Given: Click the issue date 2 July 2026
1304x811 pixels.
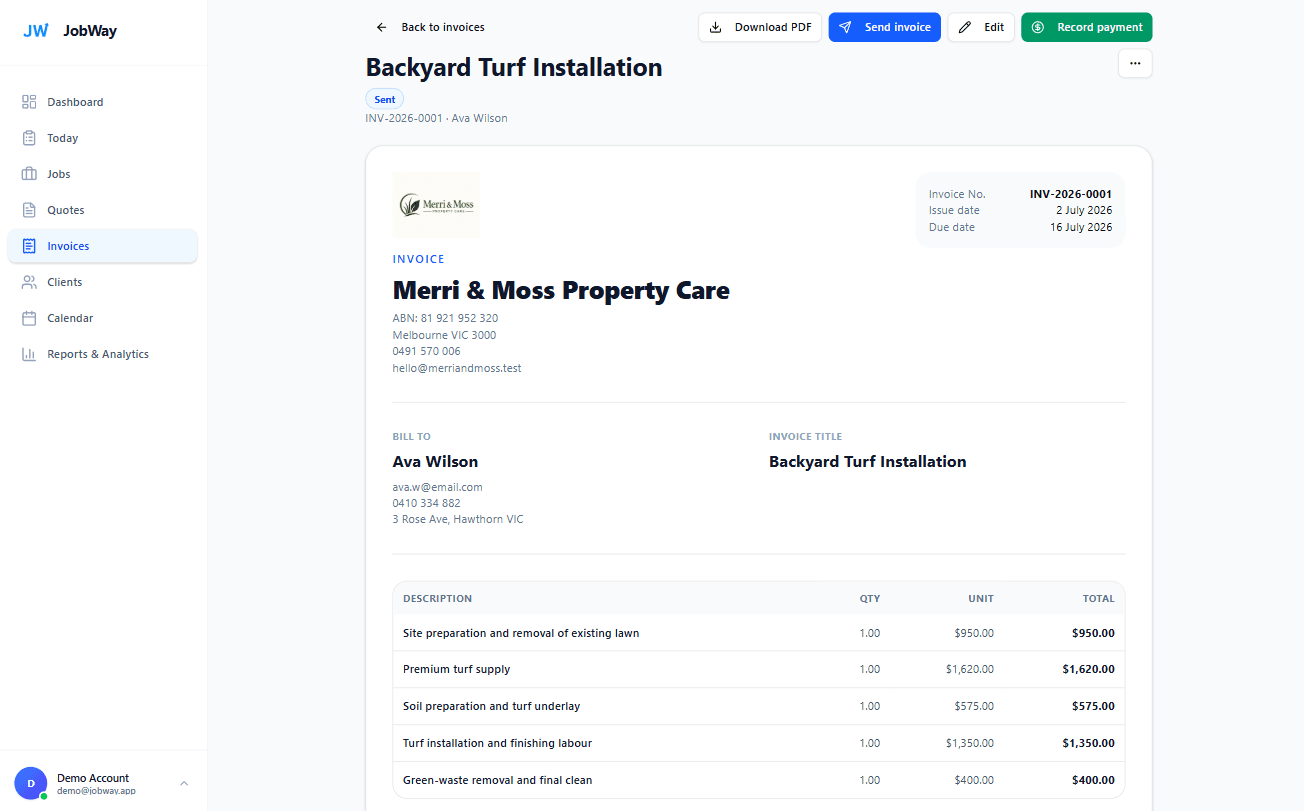Looking at the screenshot, I should pyautogui.click(x=1084, y=210).
